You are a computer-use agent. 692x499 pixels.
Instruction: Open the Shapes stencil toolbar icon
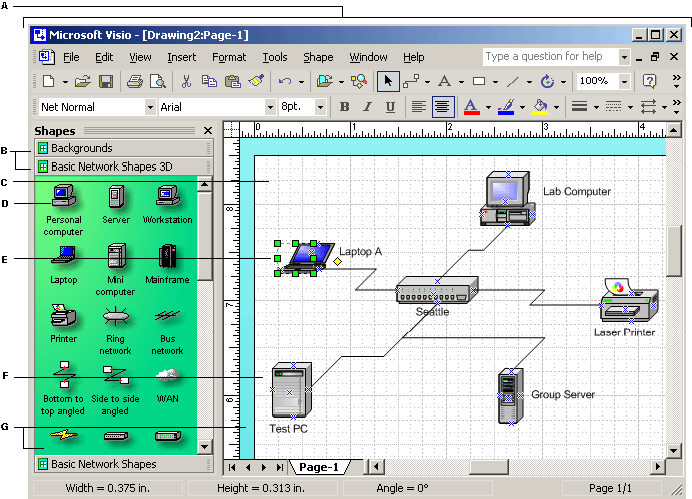[325, 81]
